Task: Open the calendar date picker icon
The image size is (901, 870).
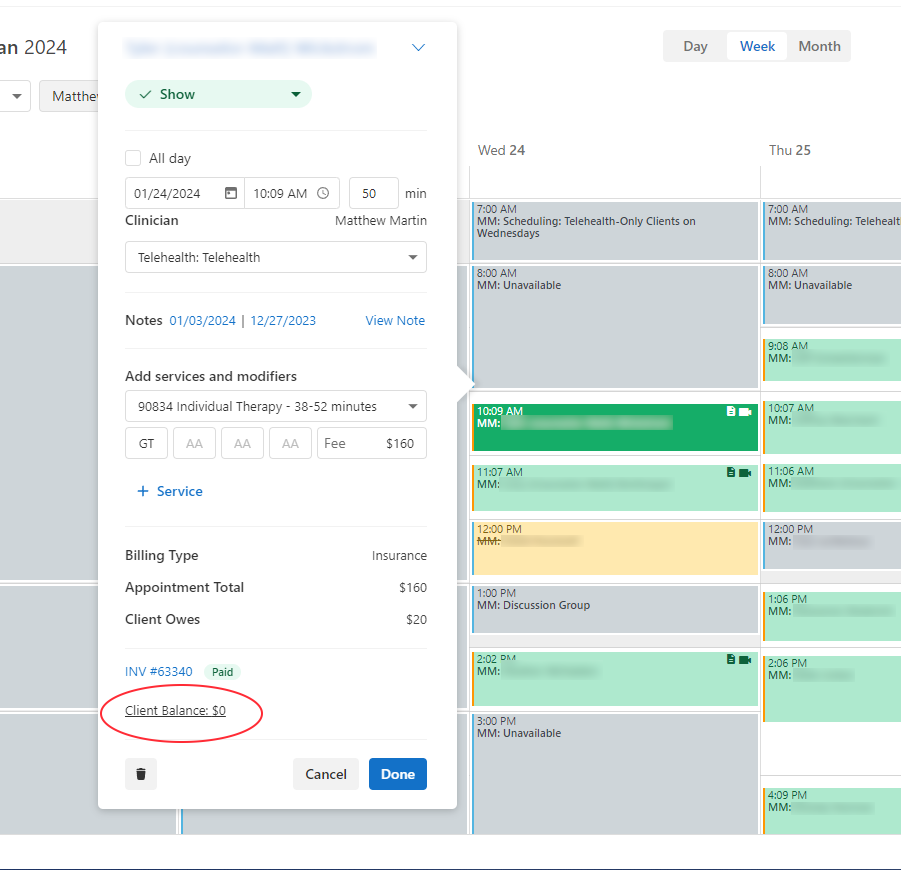Action: click(231, 193)
